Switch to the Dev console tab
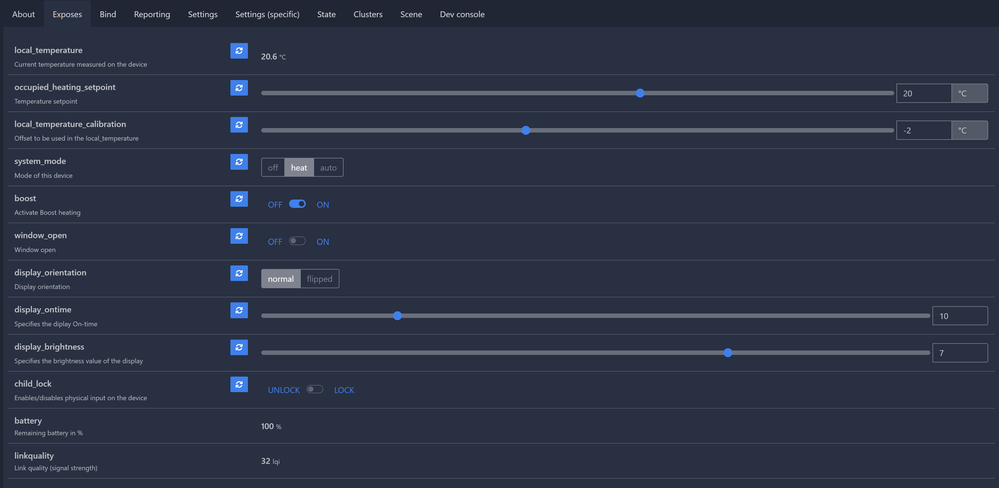This screenshot has width=999, height=488. pyautogui.click(x=462, y=14)
